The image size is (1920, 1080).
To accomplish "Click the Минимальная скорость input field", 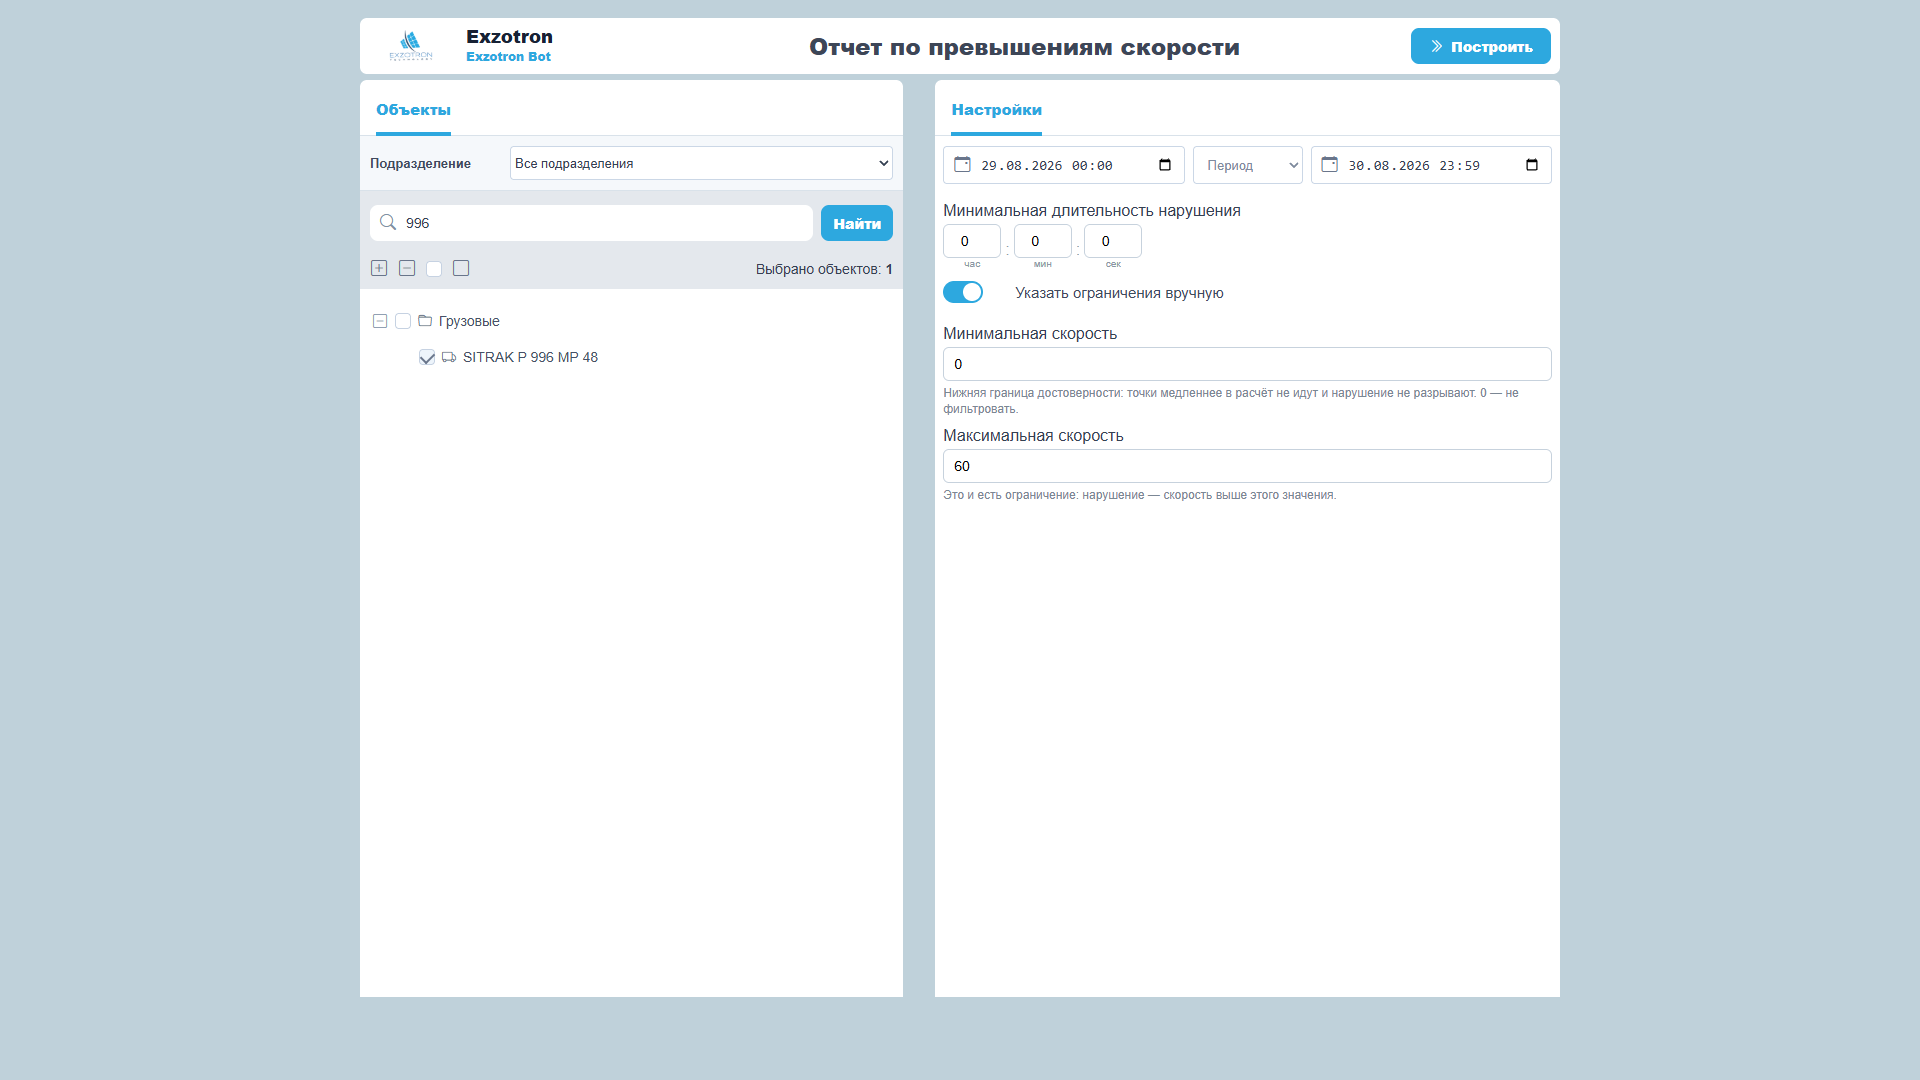I will pyautogui.click(x=1247, y=364).
